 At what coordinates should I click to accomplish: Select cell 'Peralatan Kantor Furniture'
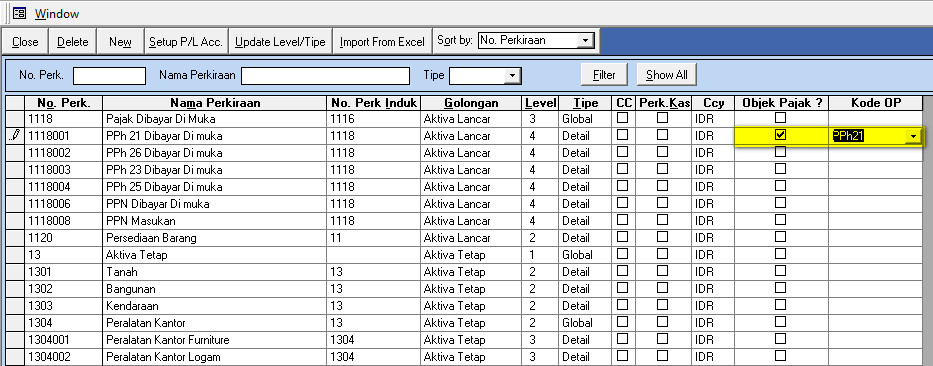pos(215,340)
